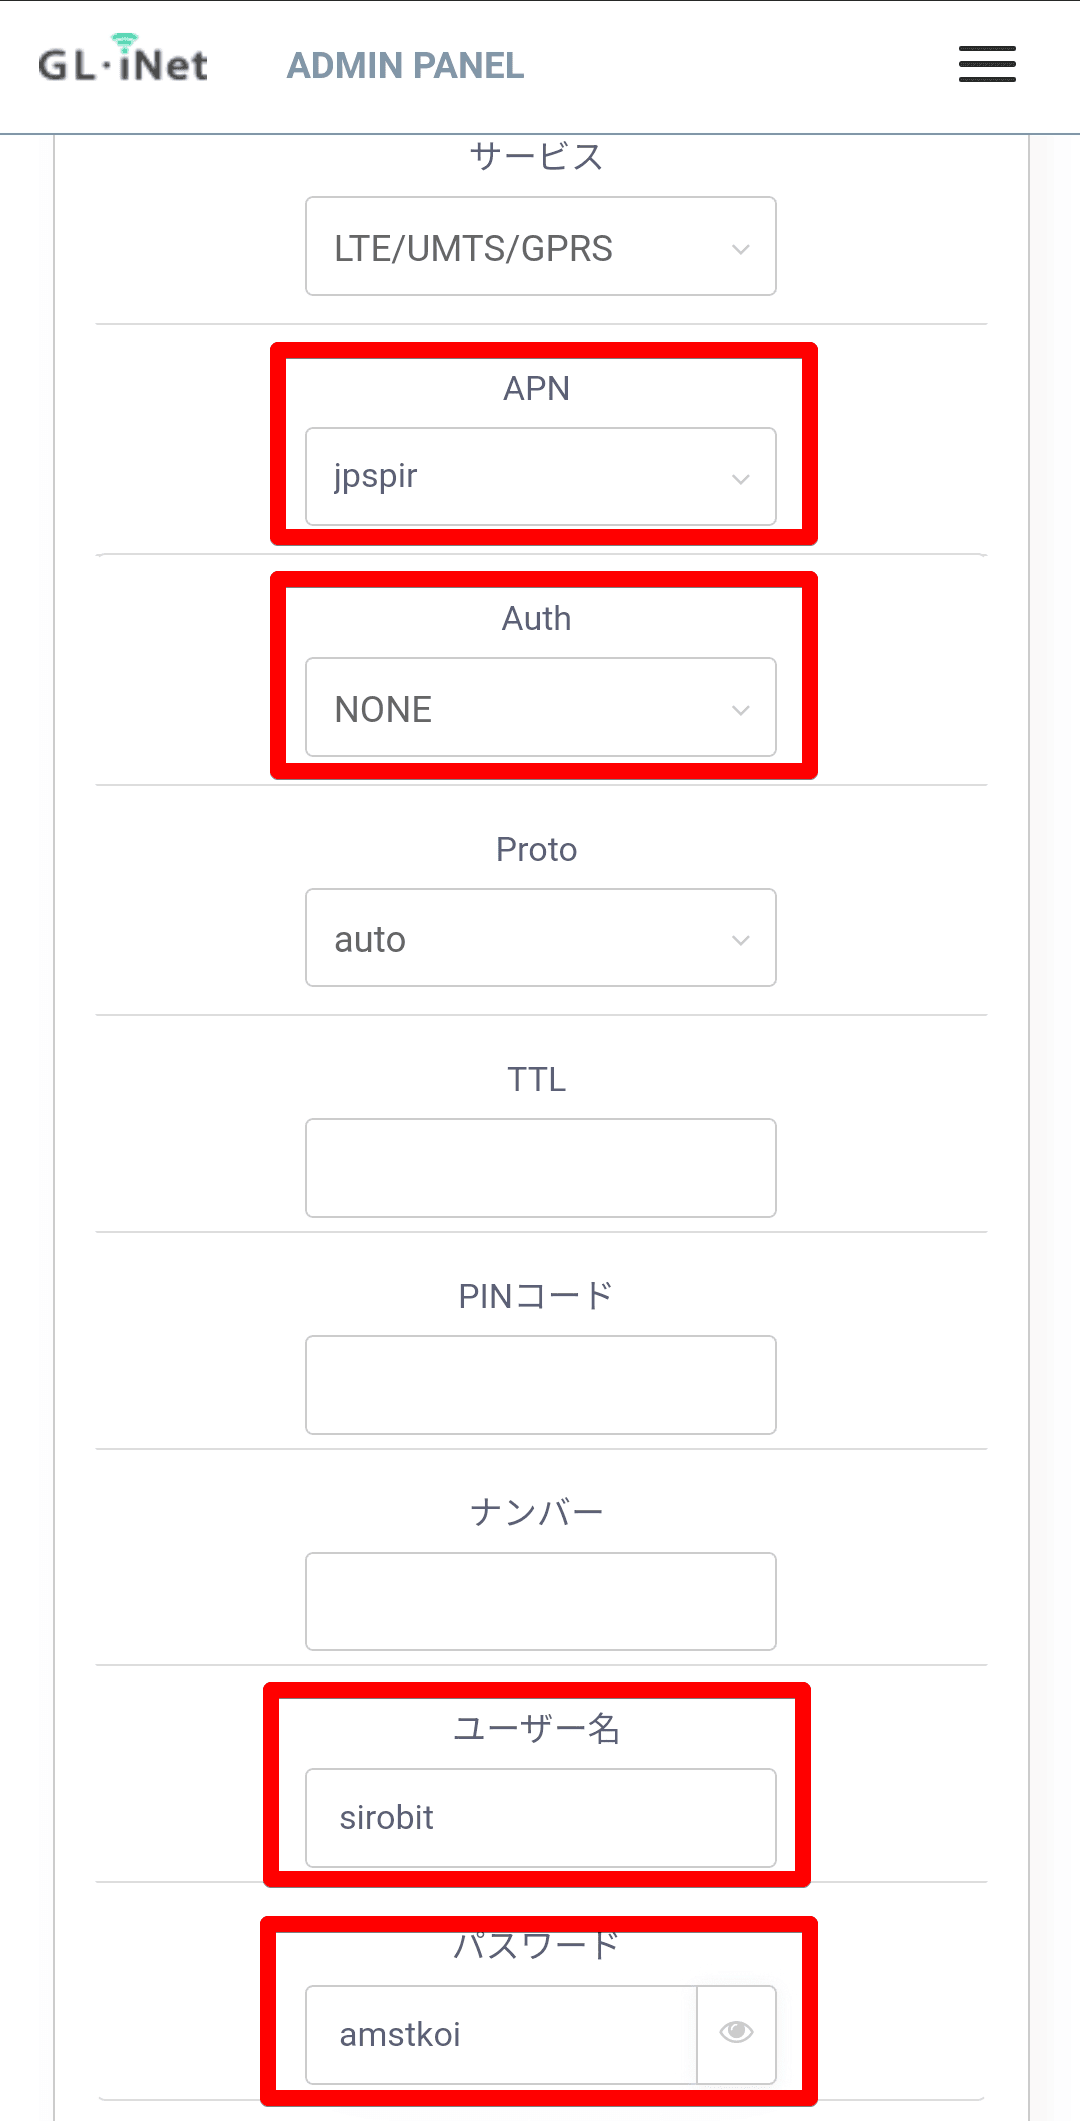
Task: Click the Auth dropdown chevron arrow
Action: click(740, 710)
